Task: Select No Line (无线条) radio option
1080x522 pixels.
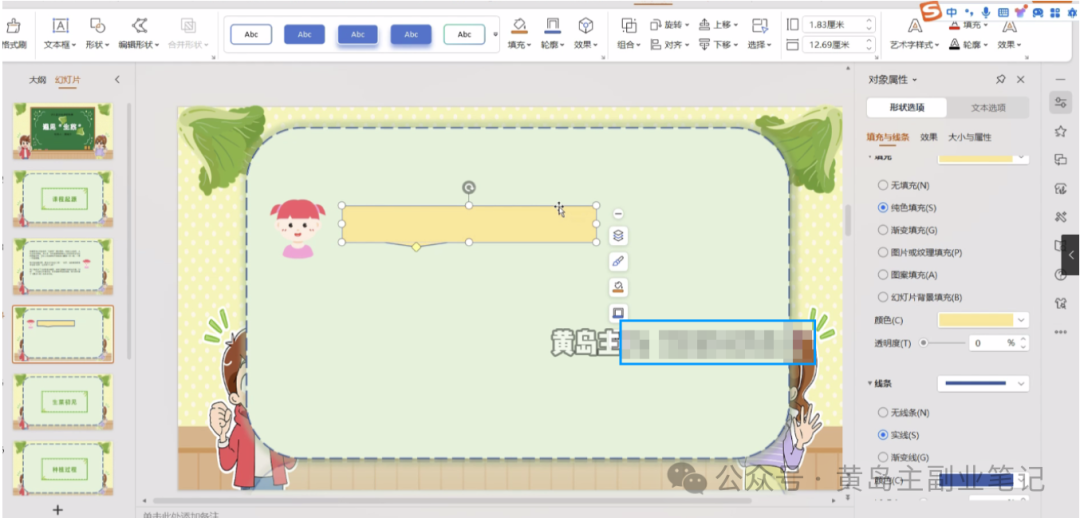Action: [882, 412]
